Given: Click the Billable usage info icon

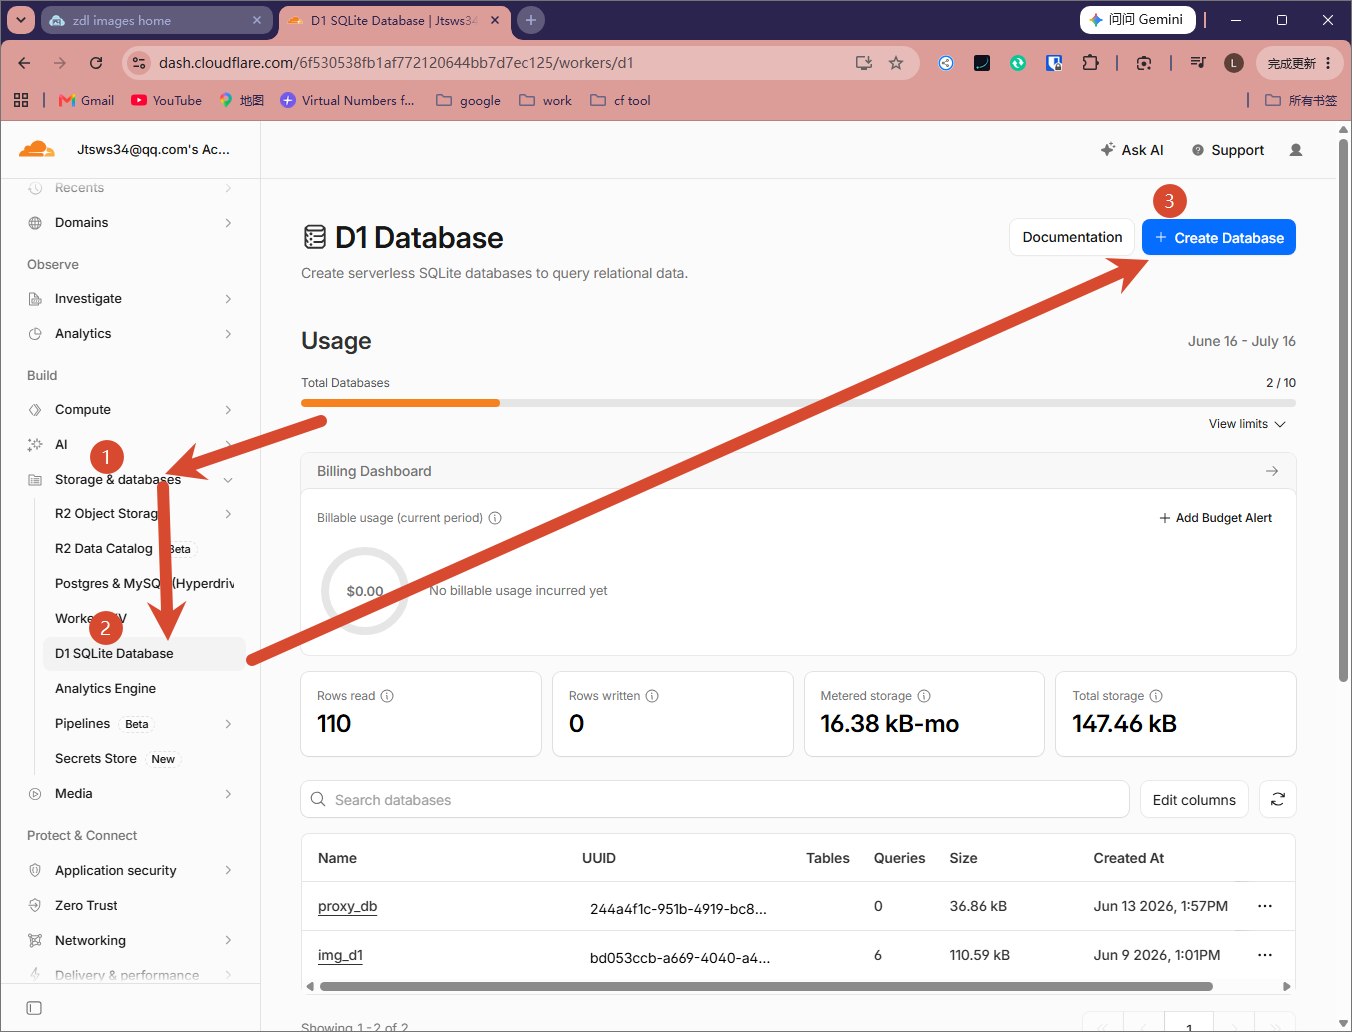Looking at the screenshot, I should (495, 518).
